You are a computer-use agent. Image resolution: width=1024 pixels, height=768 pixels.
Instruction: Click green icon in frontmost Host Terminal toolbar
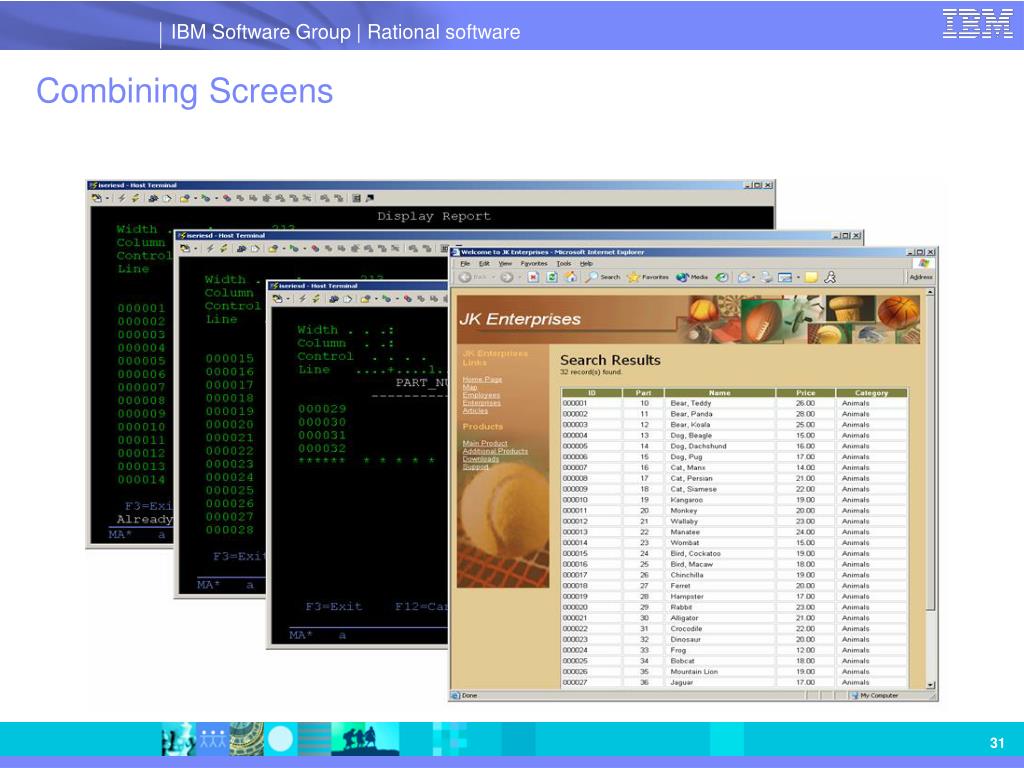387,299
